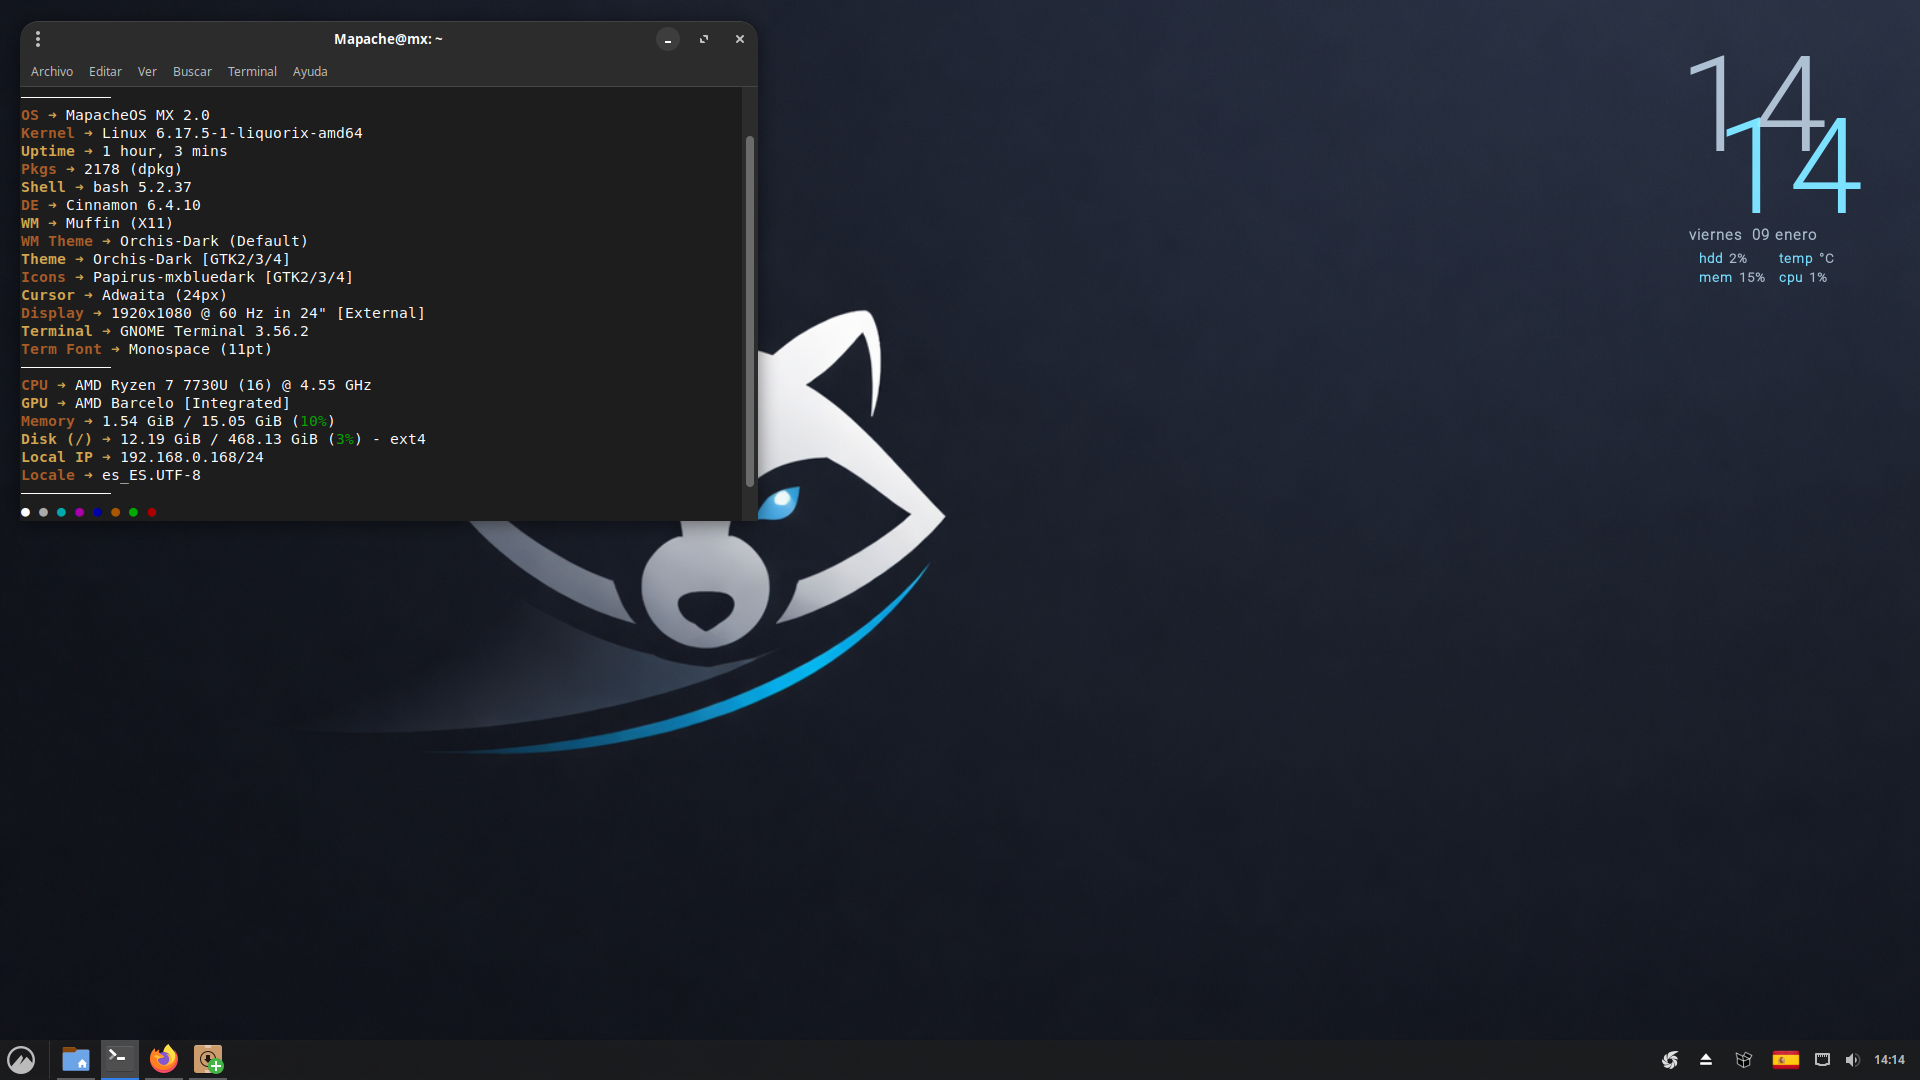
Task: Open the Ver menu
Action: tap(147, 72)
